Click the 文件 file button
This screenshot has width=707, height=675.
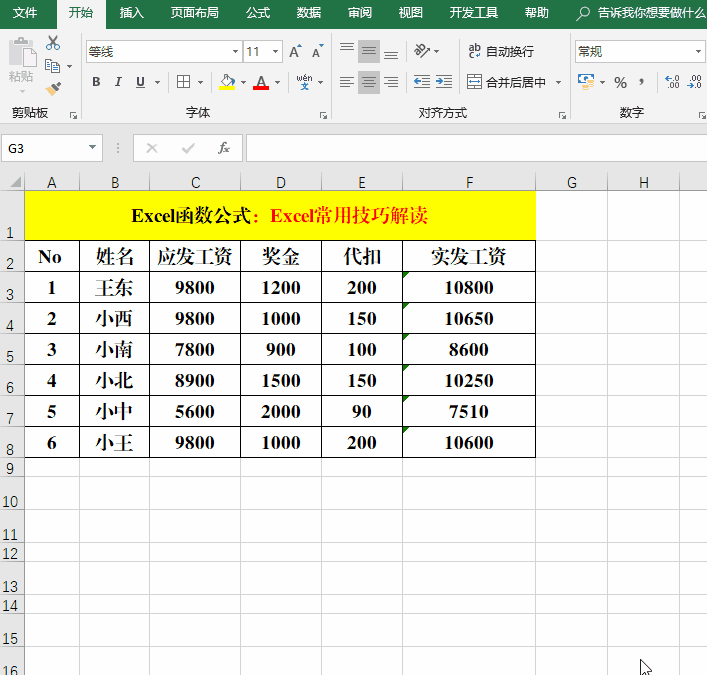(25, 13)
